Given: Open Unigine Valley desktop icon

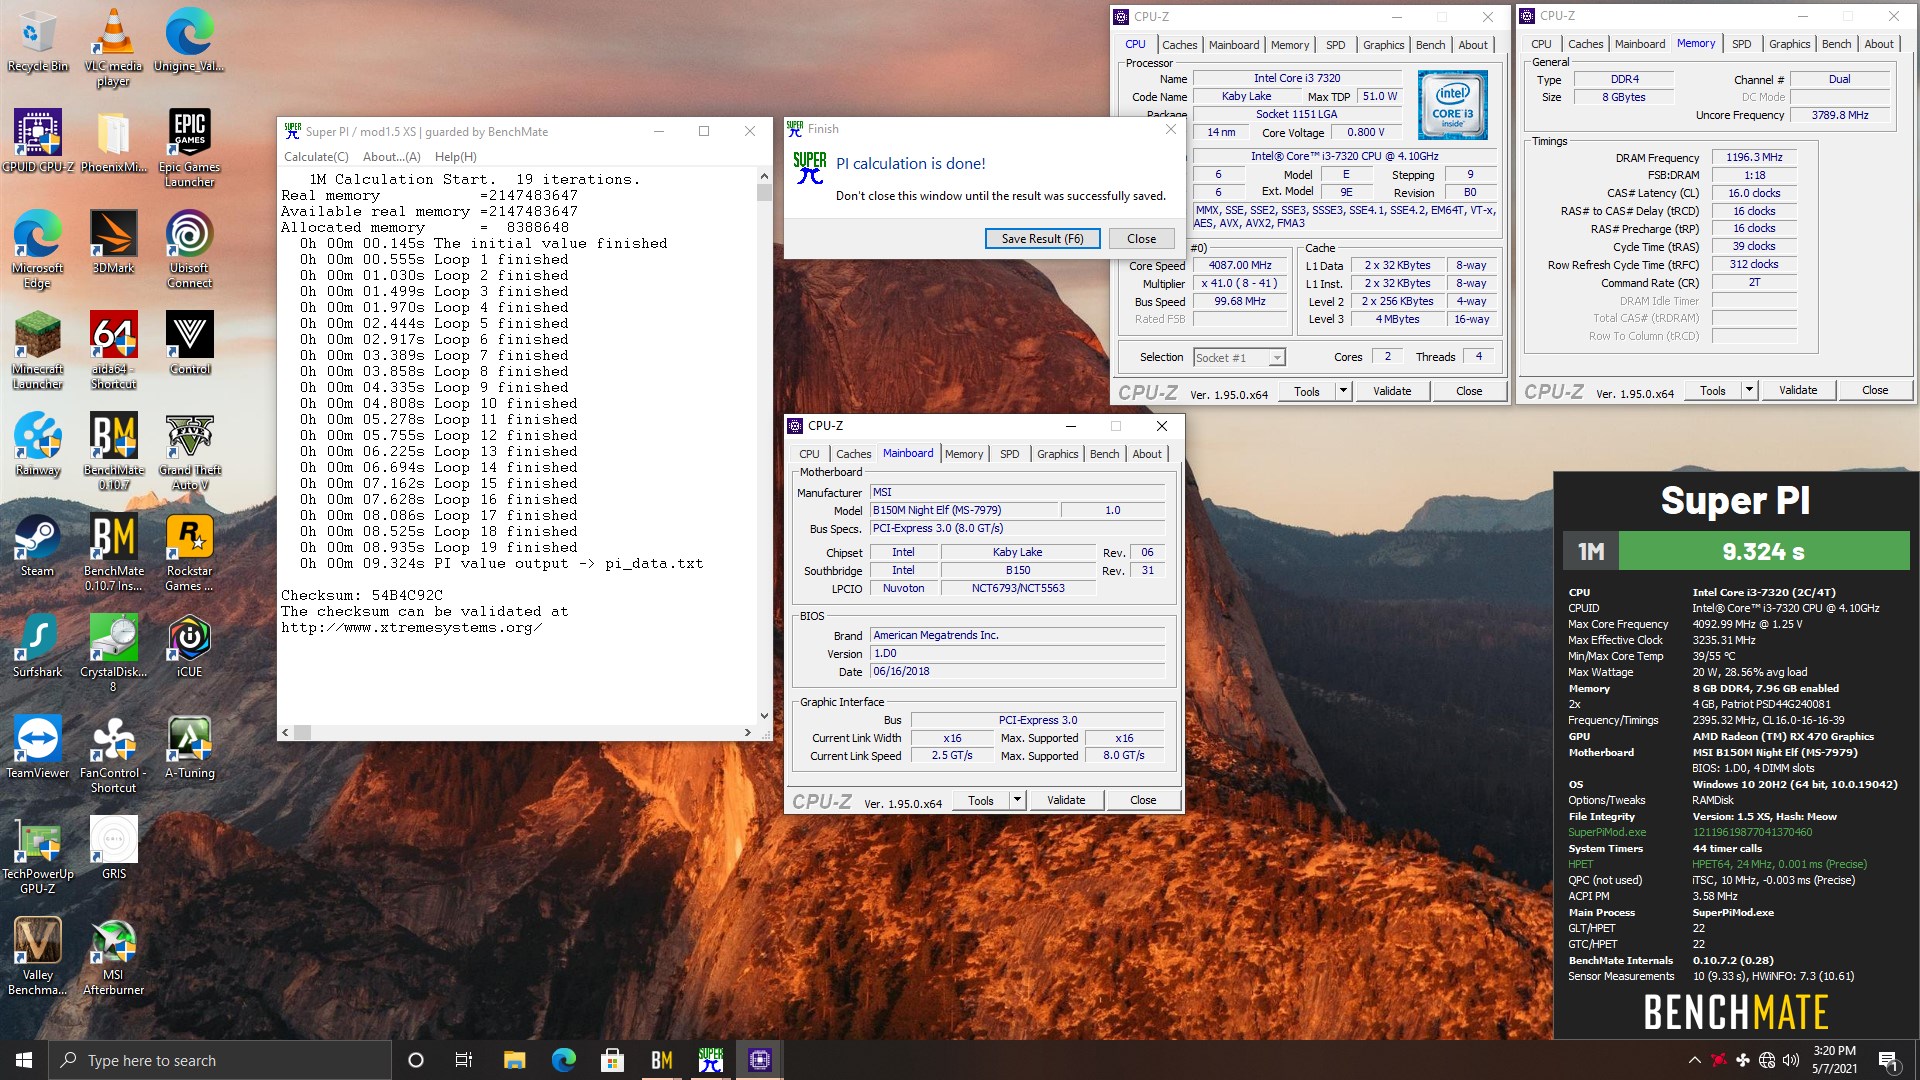Looking at the screenshot, I should click(189, 40).
